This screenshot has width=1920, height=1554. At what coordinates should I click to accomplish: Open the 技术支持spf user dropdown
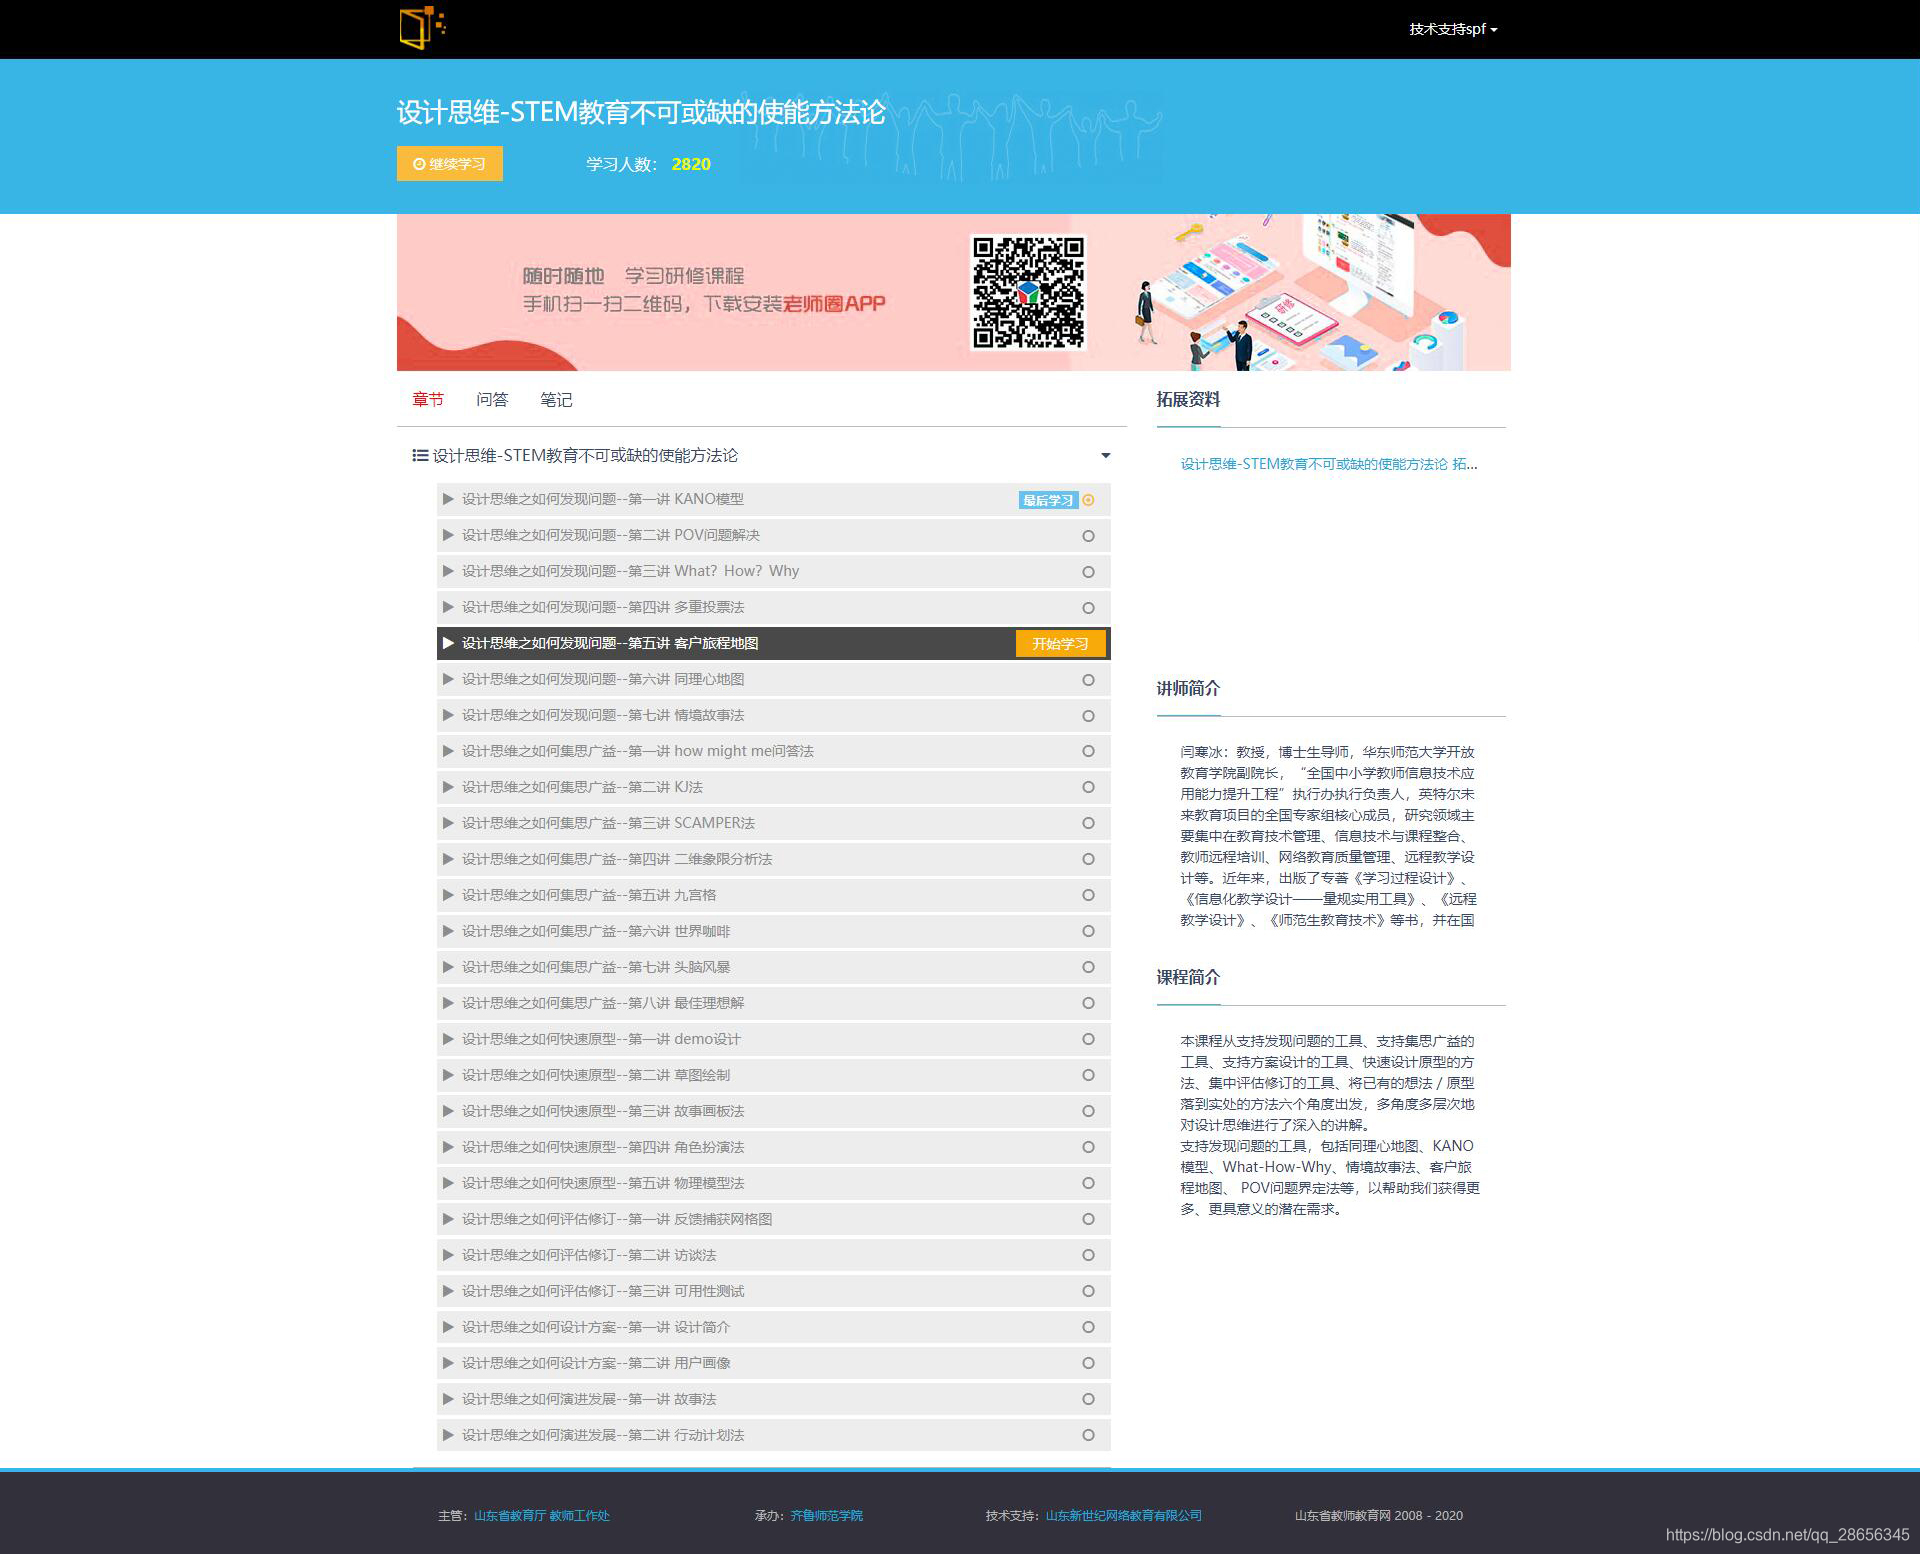point(1452,29)
